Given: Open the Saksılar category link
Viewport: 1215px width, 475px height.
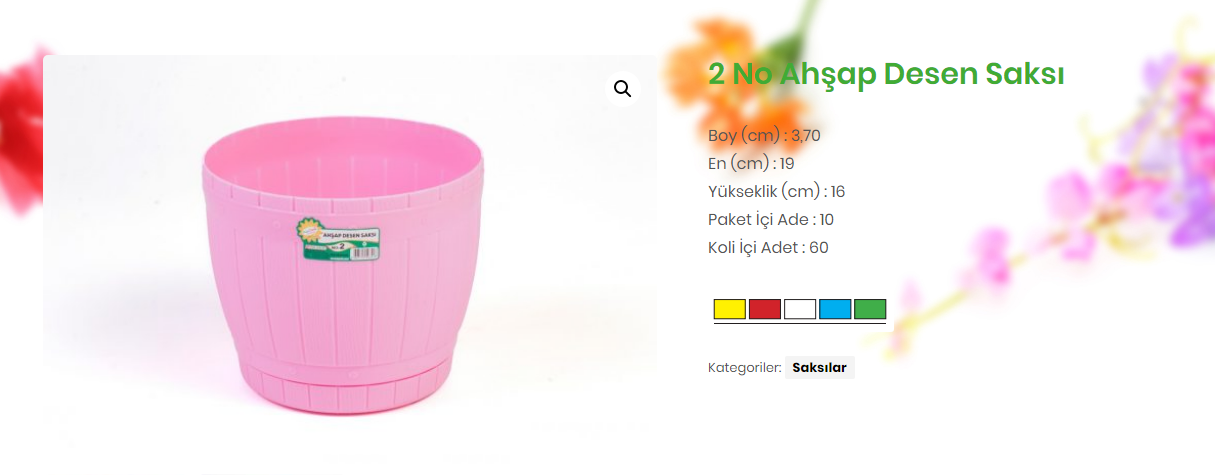Looking at the screenshot, I should point(819,368).
